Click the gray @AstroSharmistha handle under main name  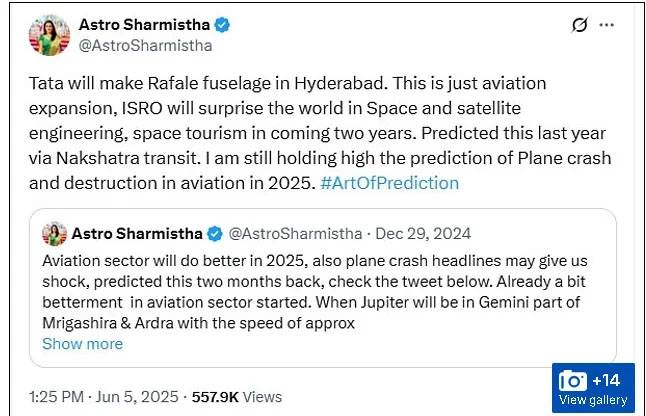tap(145, 45)
